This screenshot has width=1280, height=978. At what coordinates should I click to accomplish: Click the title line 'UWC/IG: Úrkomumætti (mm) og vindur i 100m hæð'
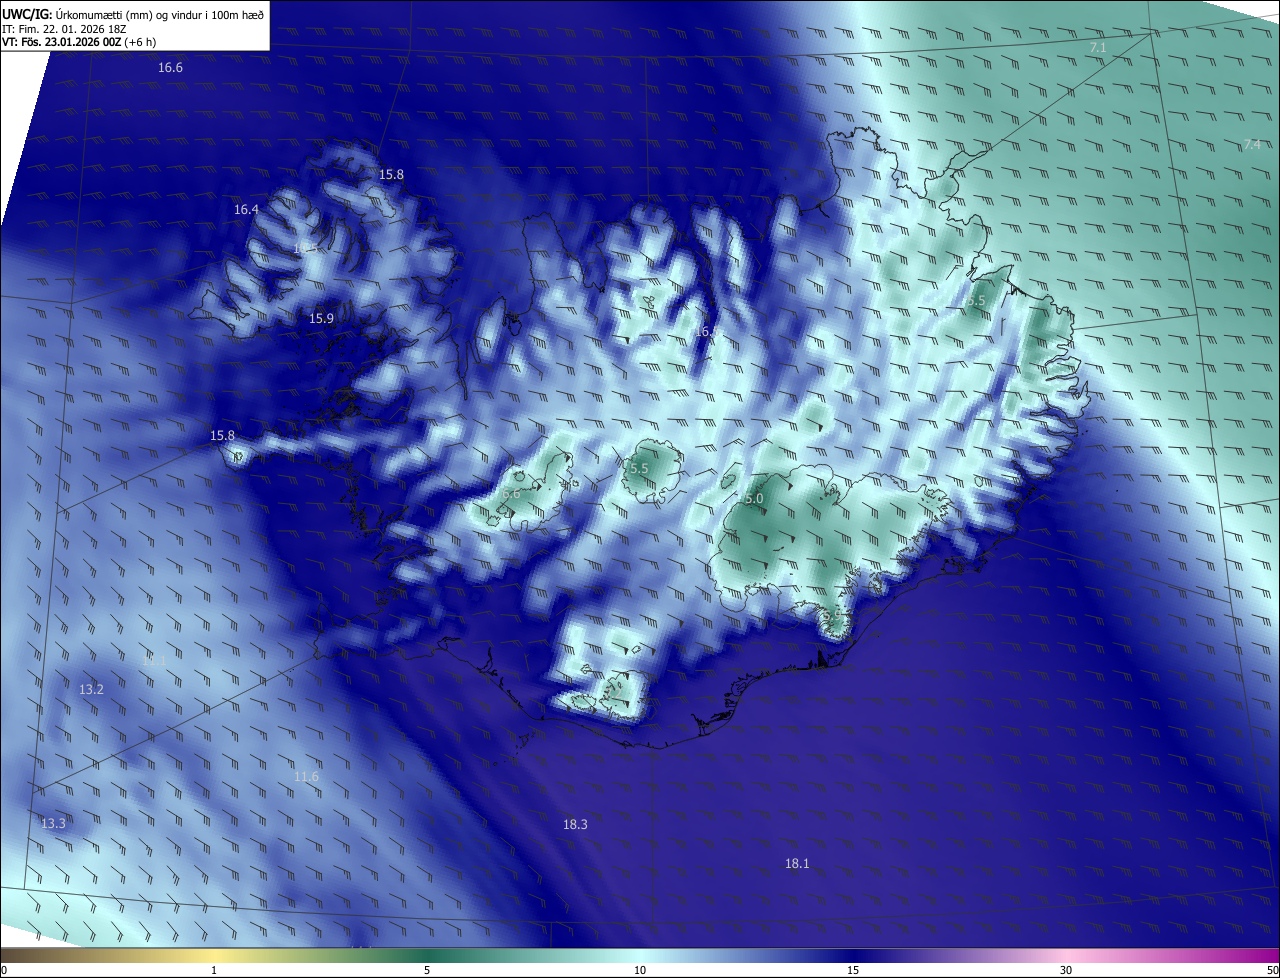(x=133, y=14)
